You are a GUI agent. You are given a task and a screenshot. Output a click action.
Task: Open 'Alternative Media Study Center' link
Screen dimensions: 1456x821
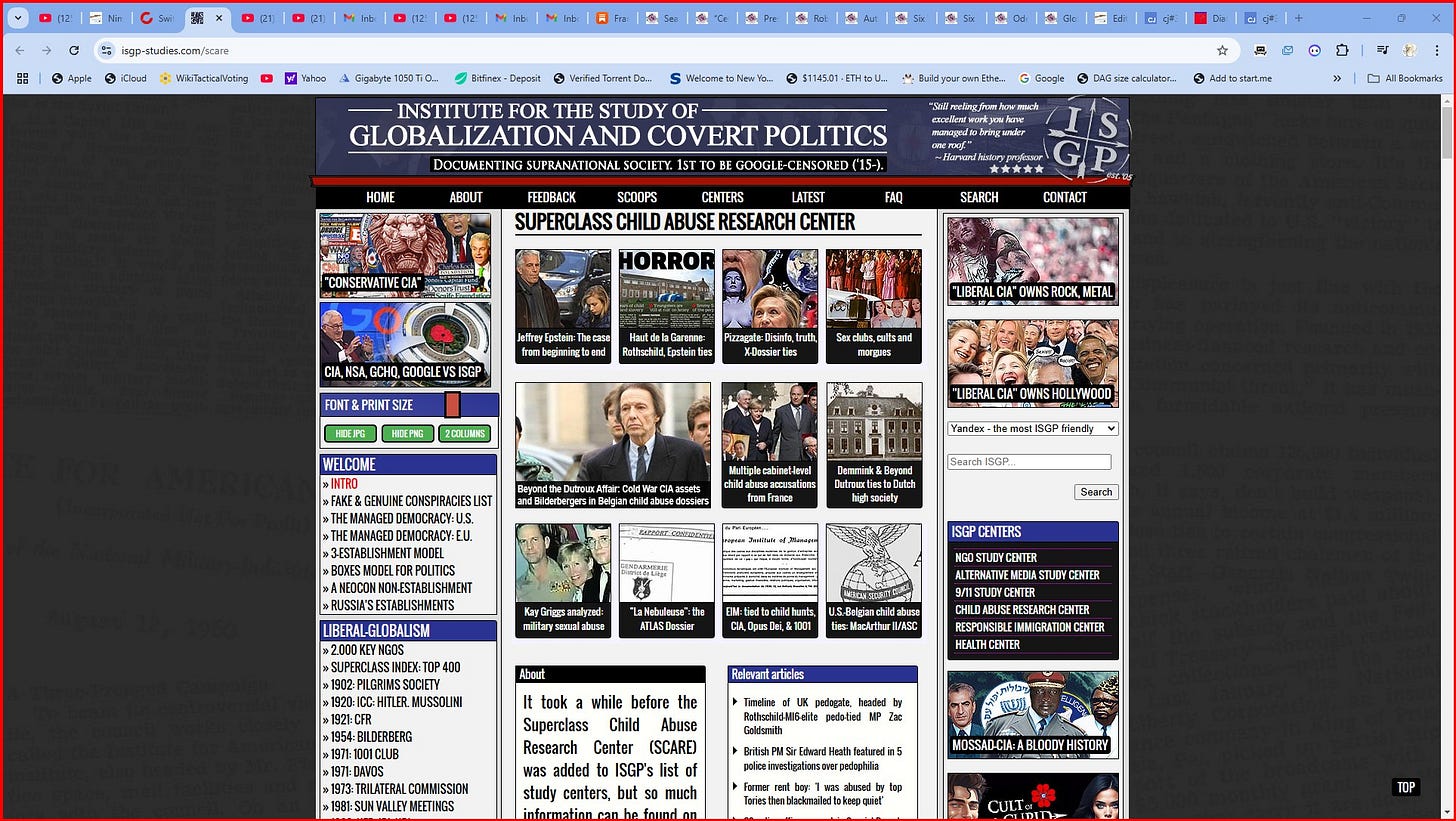(1027, 575)
